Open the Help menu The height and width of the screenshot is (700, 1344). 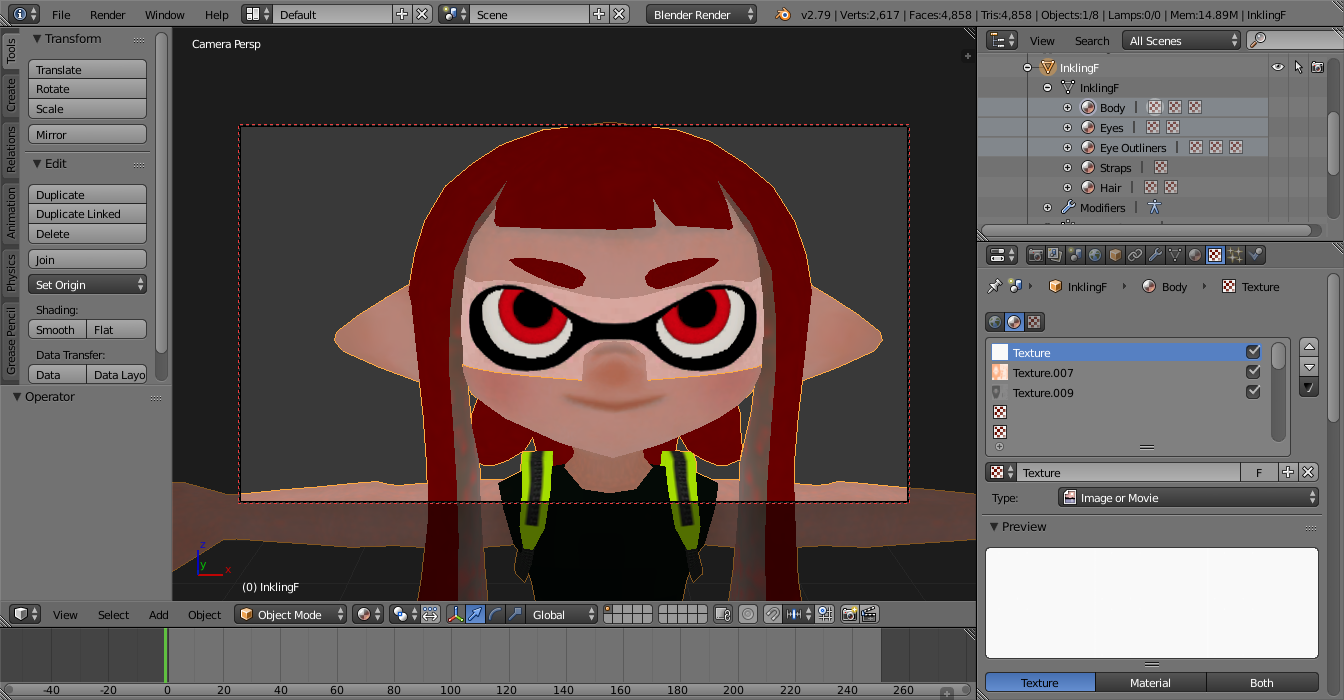point(216,15)
